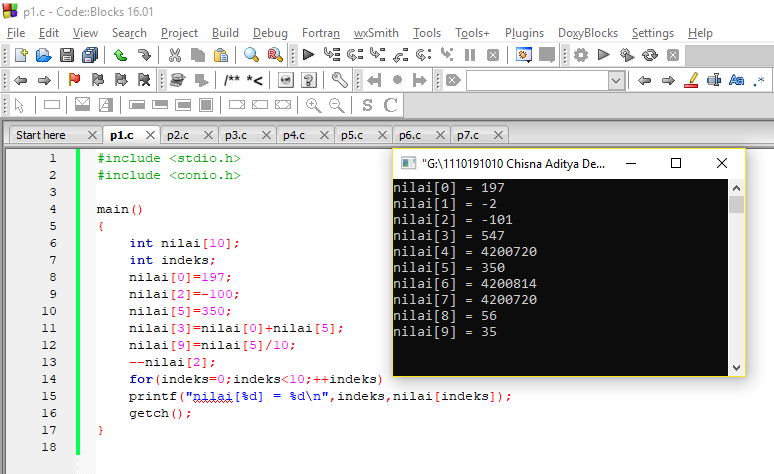Cut selected text with scissors icon
Image resolution: width=774 pixels, height=474 pixels.
pos(175,55)
